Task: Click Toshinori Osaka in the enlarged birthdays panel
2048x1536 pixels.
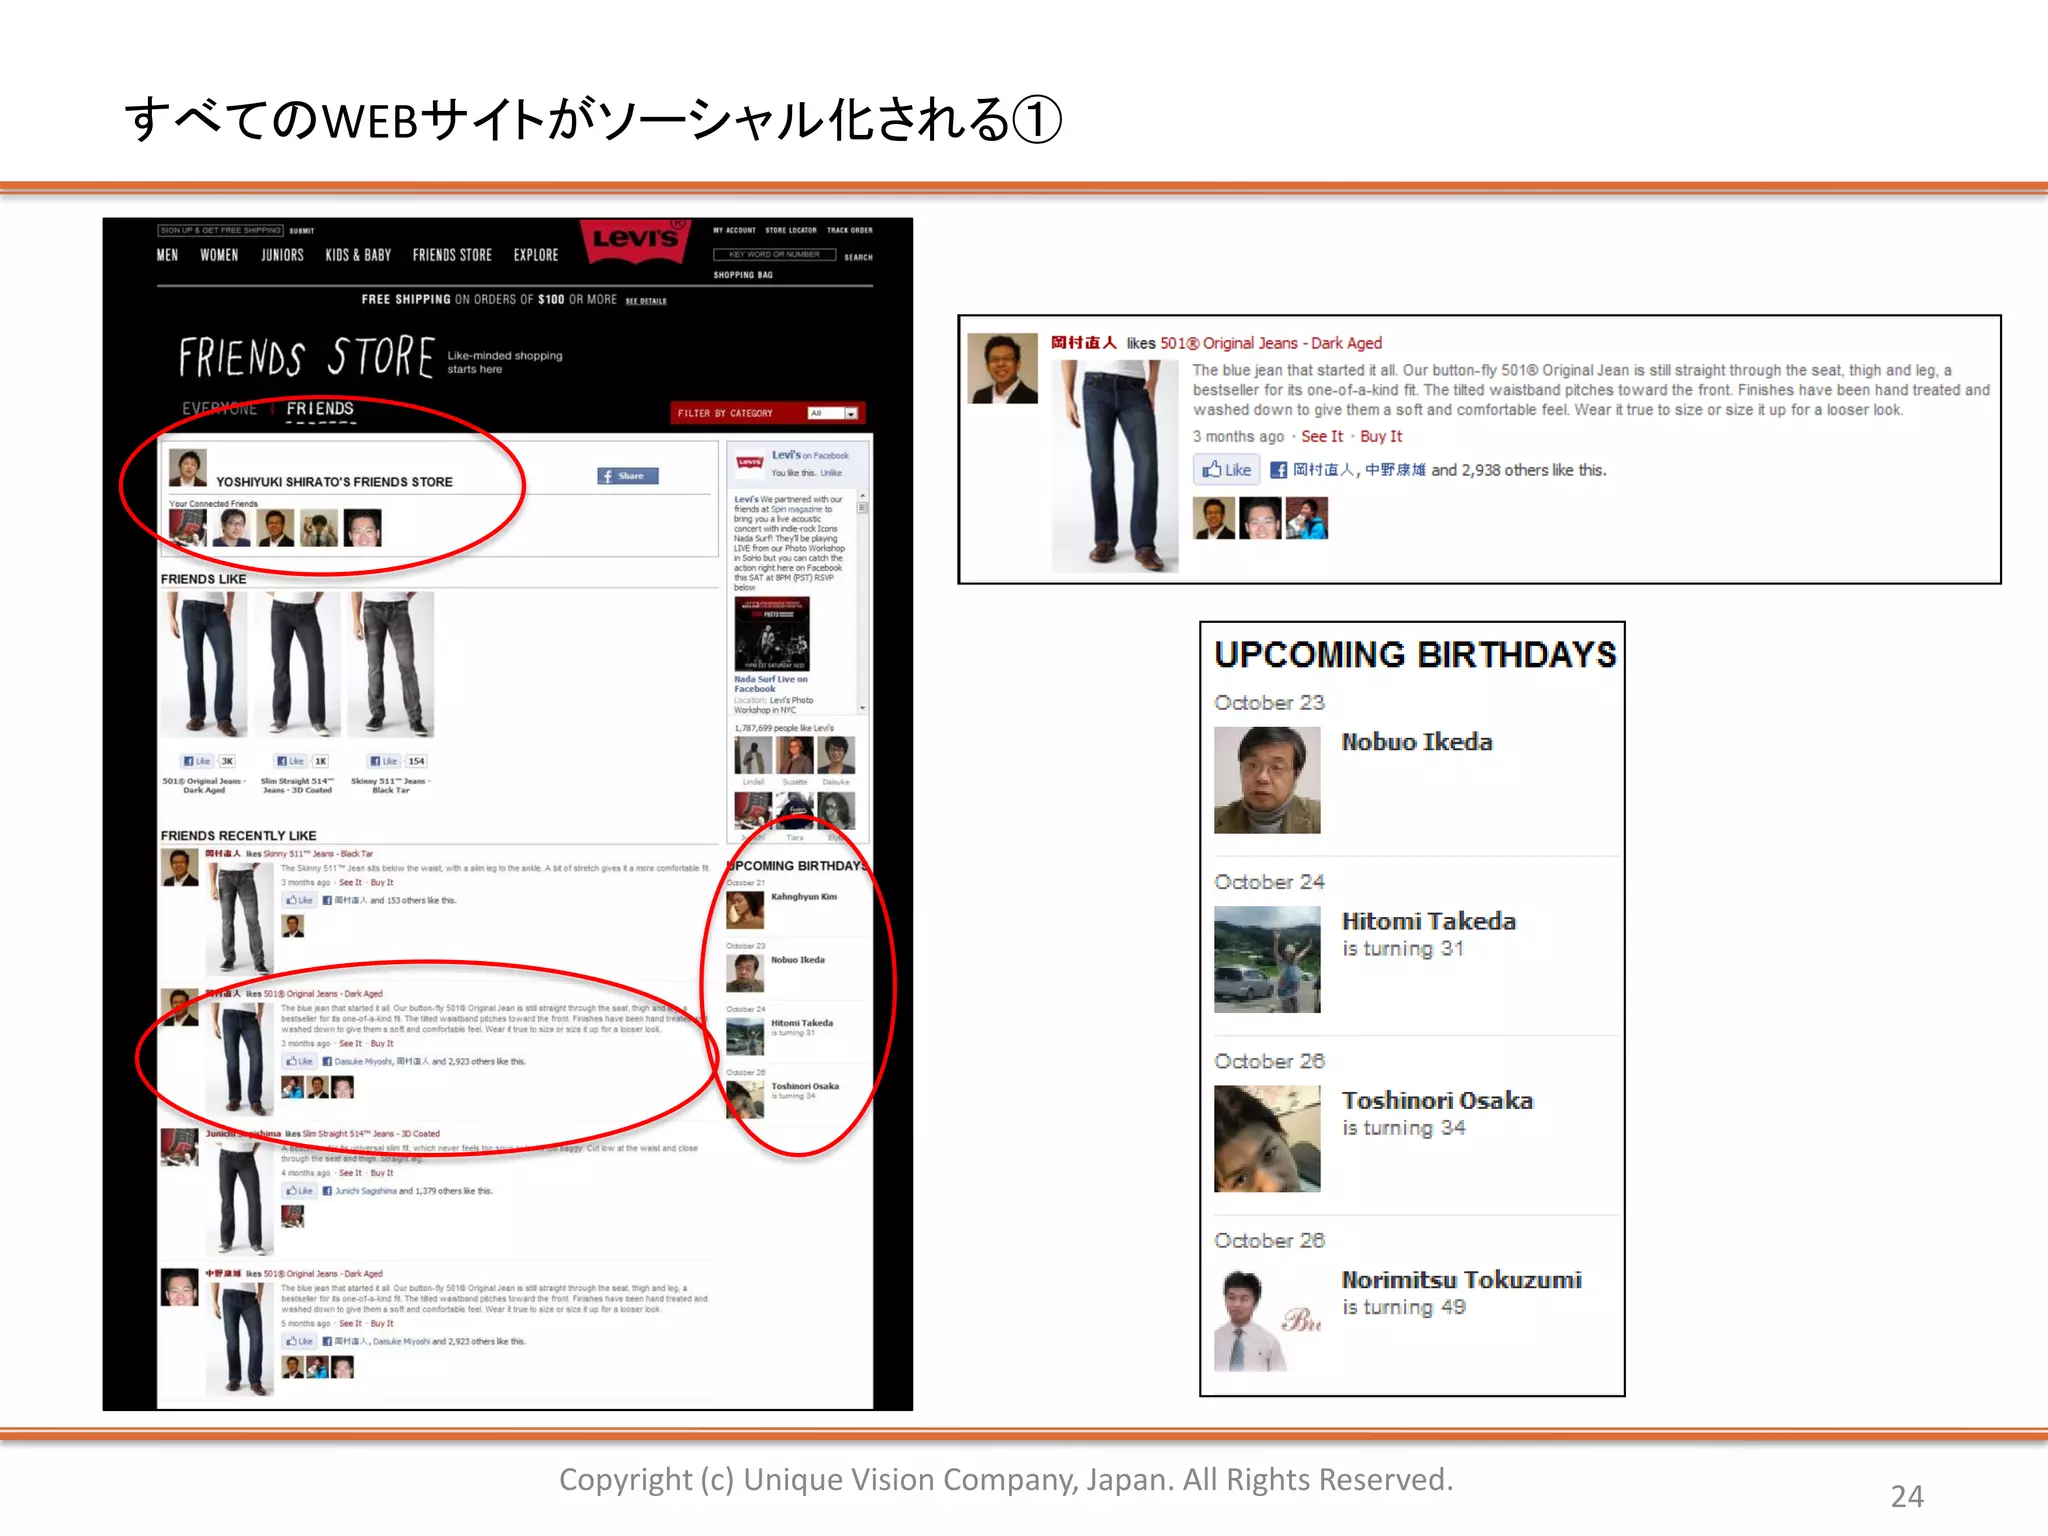Action: (1437, 1100)
